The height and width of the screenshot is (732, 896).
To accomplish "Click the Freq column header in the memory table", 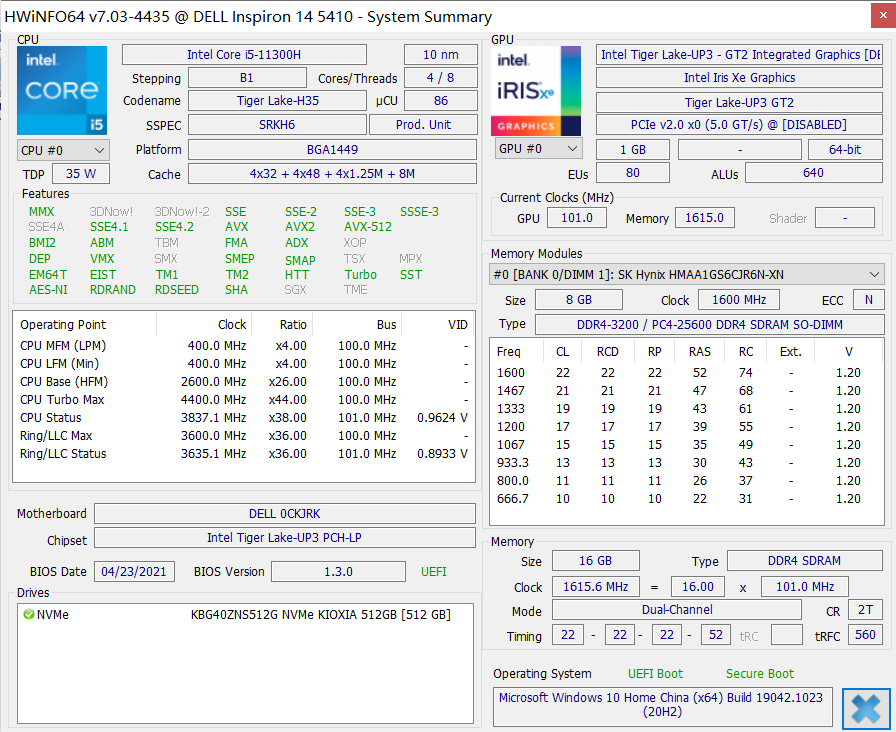I will click(x=508, y=352).
